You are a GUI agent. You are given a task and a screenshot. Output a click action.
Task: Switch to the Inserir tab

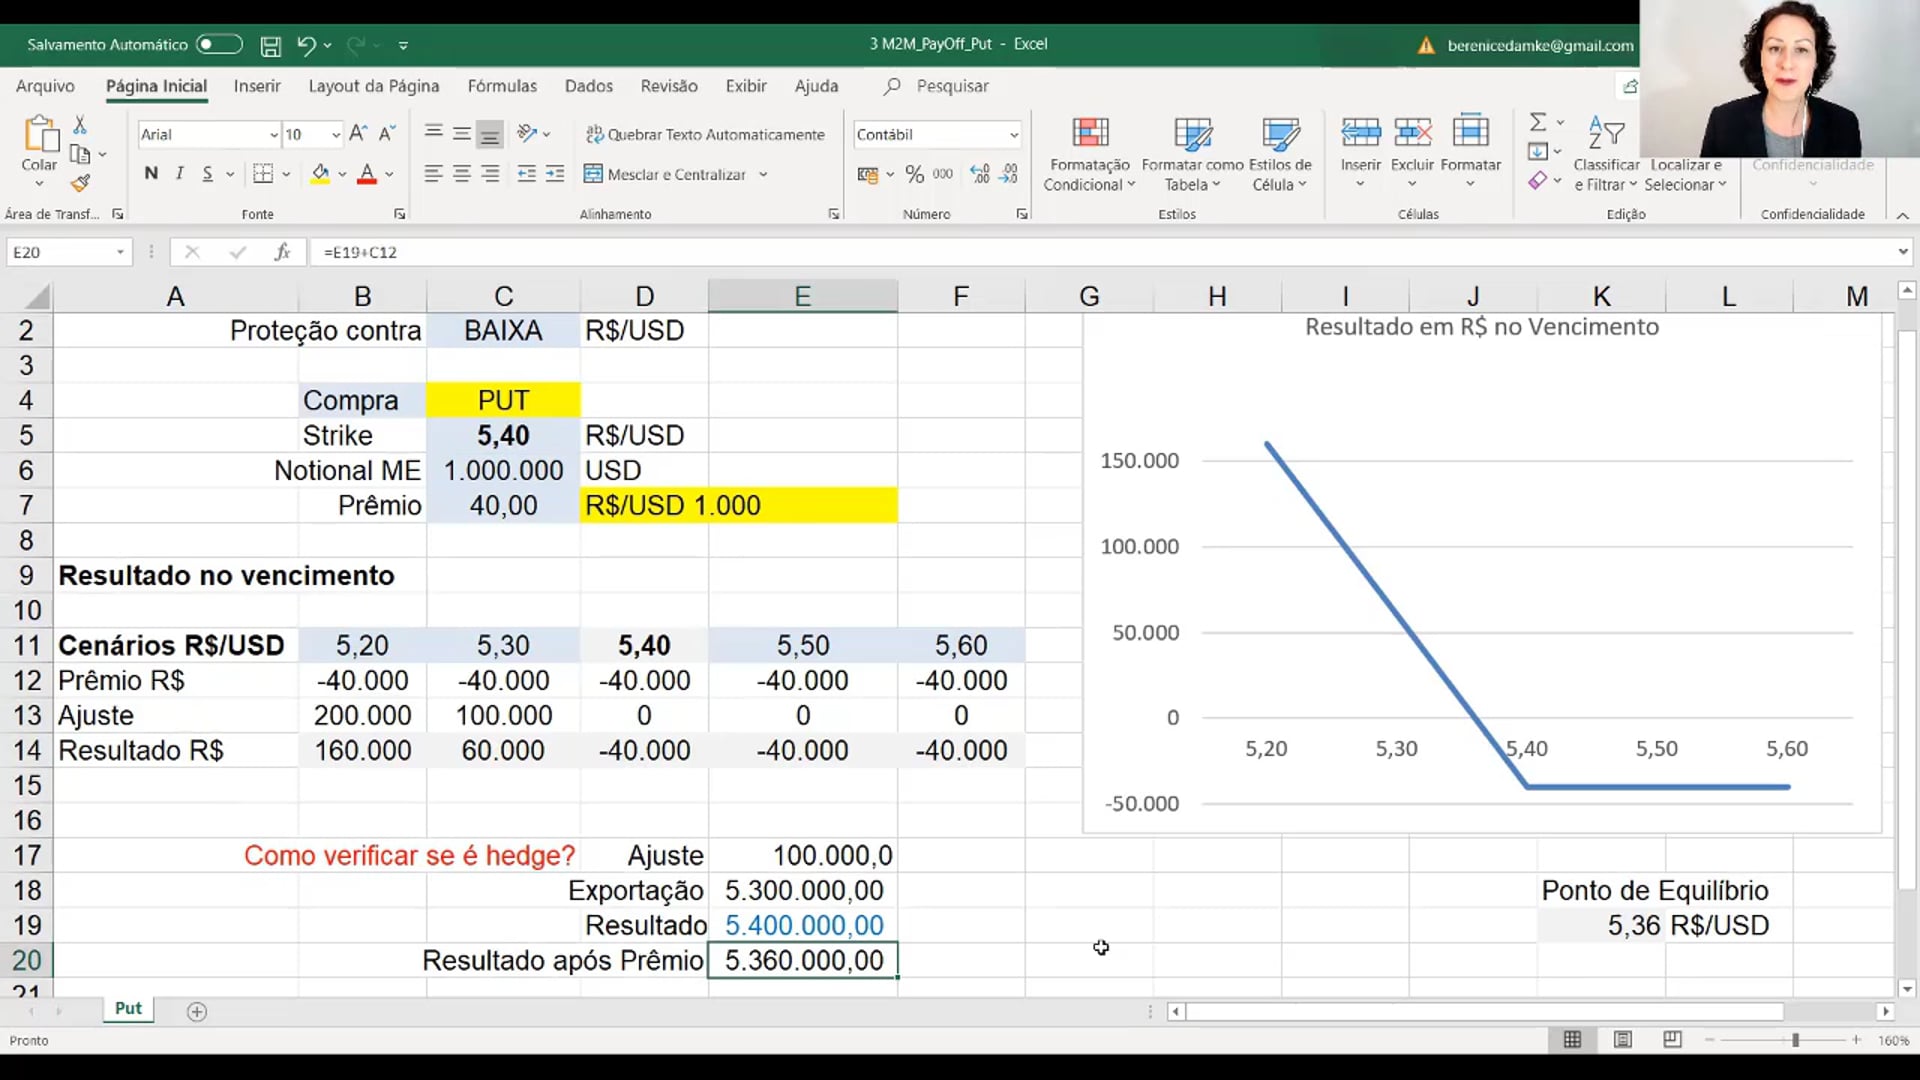pos(257,86)
